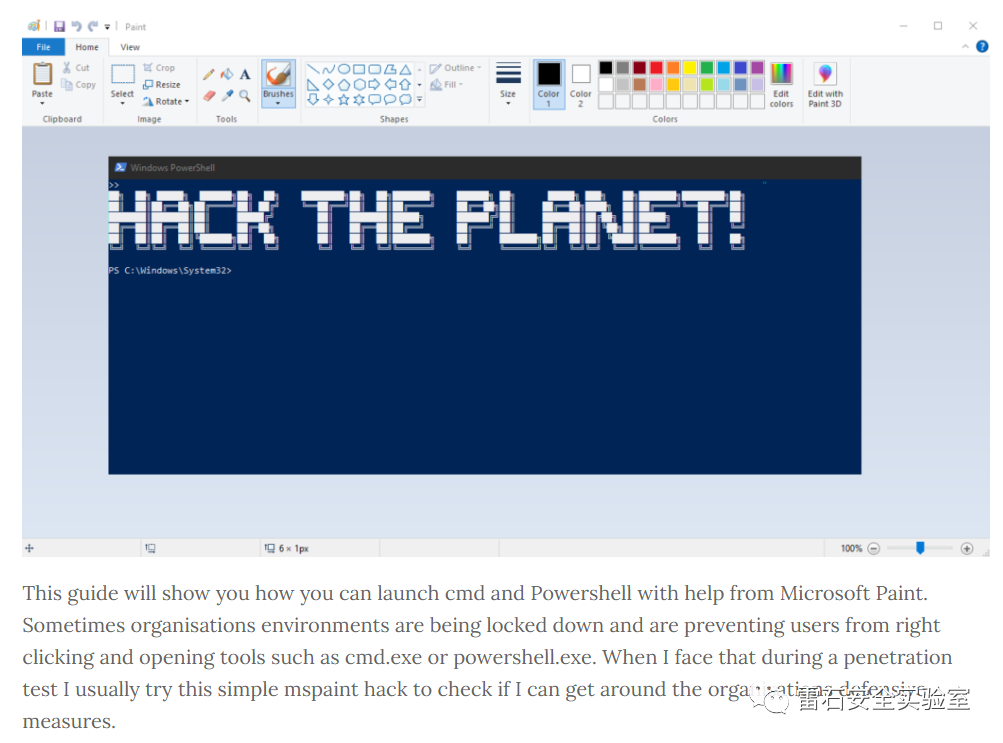Viewport: 1003px width, 743px height.
Task: Collapse the ribbon with the chevron
Action: click(x=965, y=47)
